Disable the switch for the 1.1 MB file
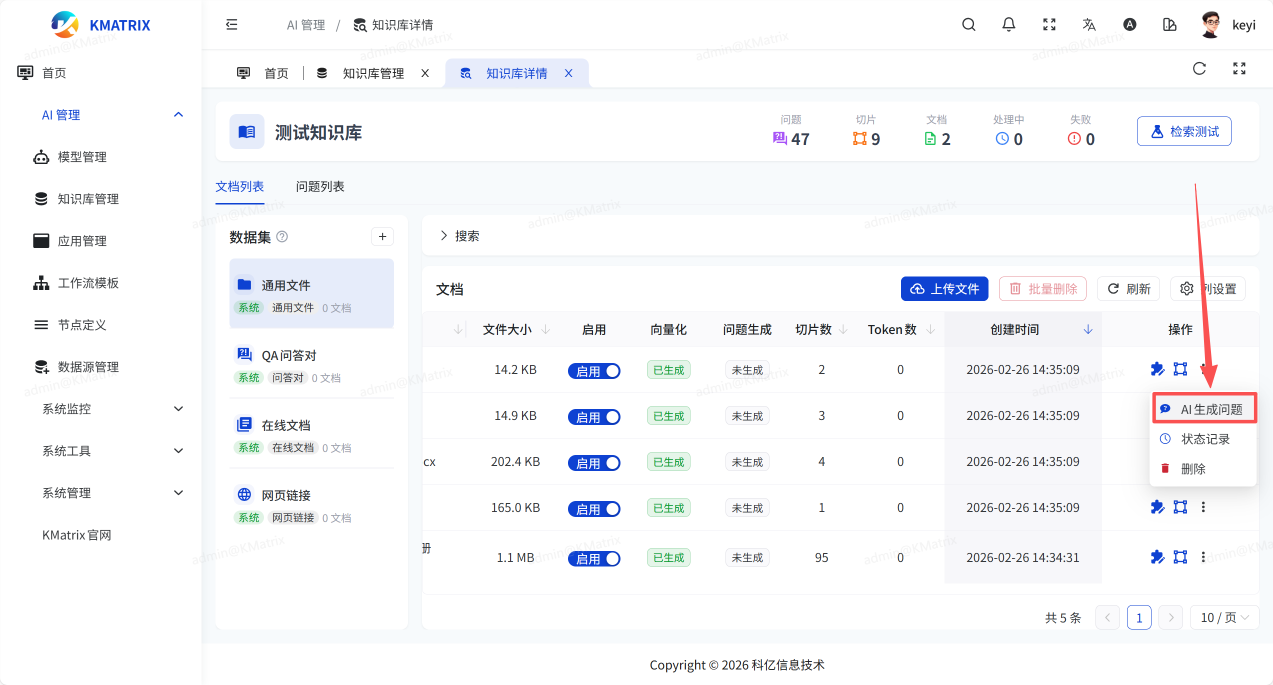 tap(594, 559)
